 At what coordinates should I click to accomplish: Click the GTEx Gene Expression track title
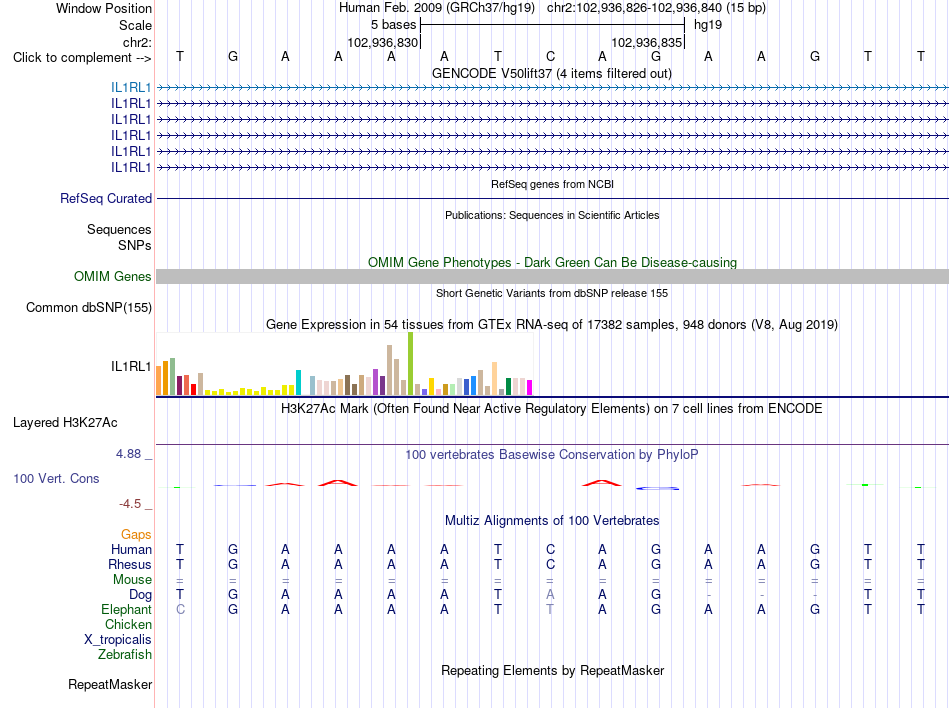pos(552,325)
